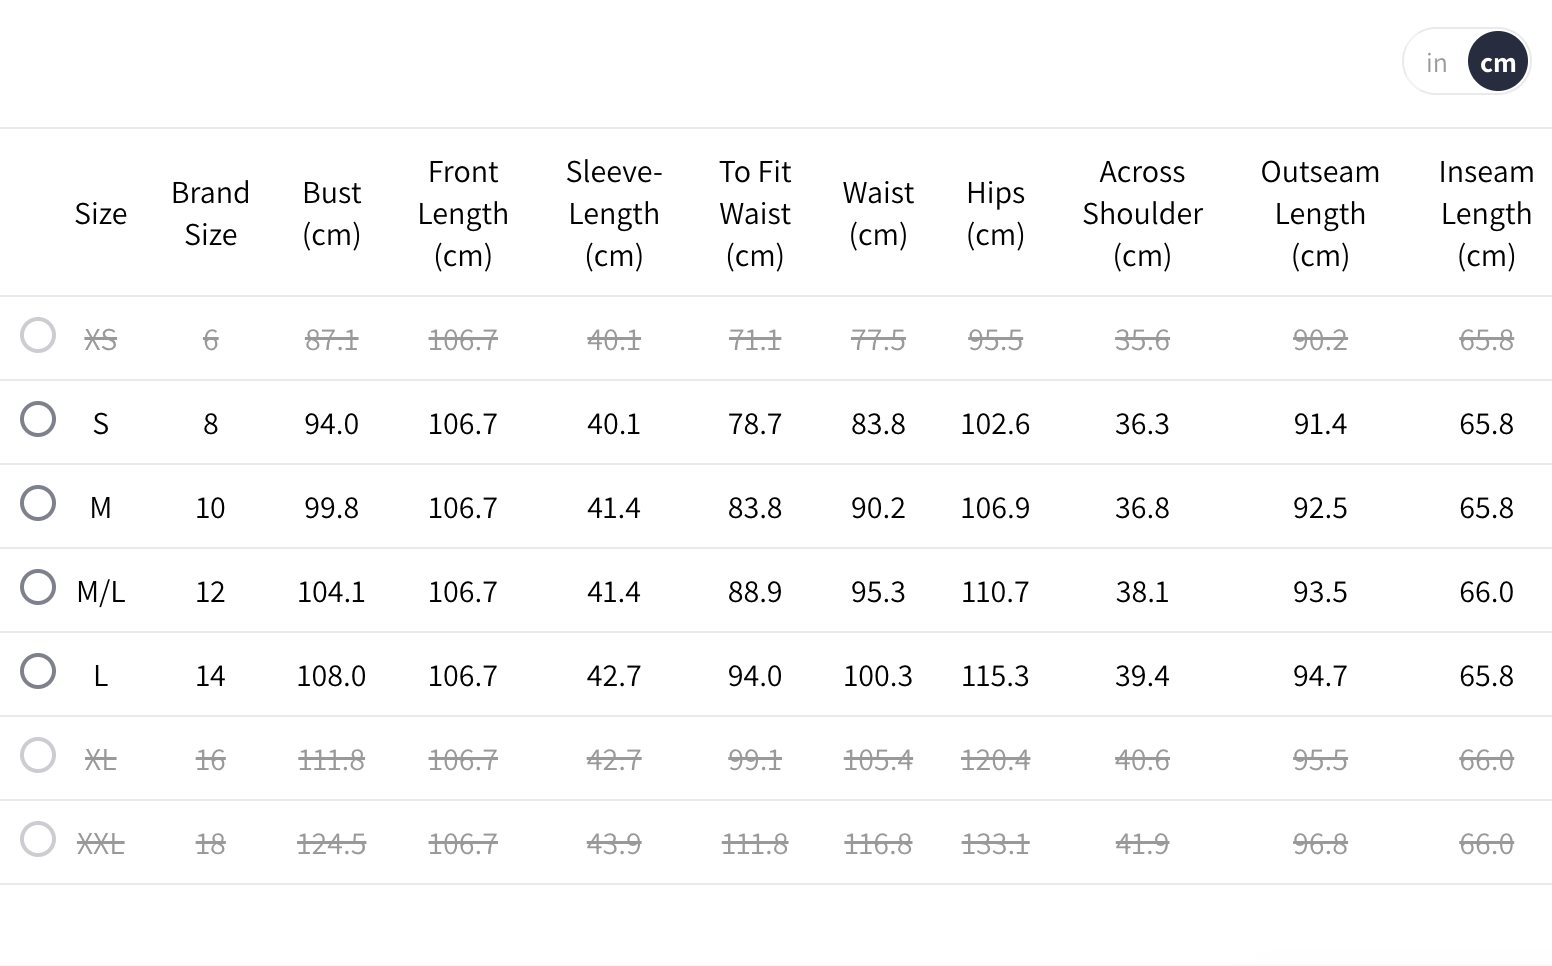Click the sold-out XL radio button
This screenshot has width=1552, height=966.
coord(38,755)
